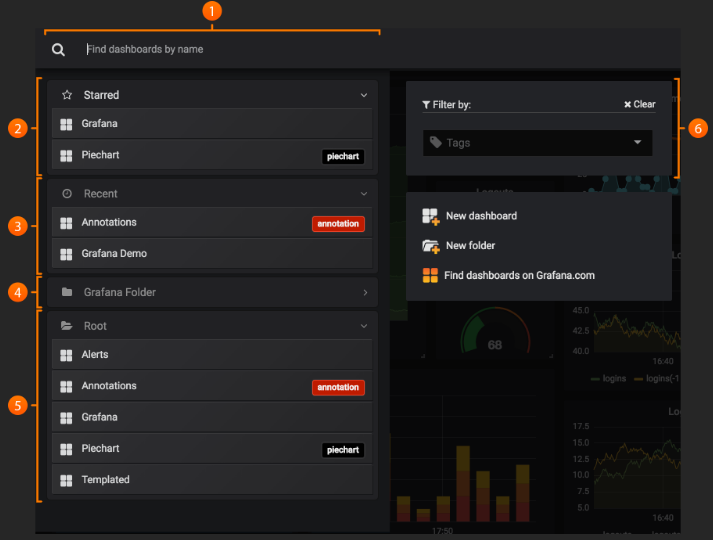The image size is (713, 540).
Task: Open Find dashboards on Grafana.com link
Action: click(x=520, y=276)
